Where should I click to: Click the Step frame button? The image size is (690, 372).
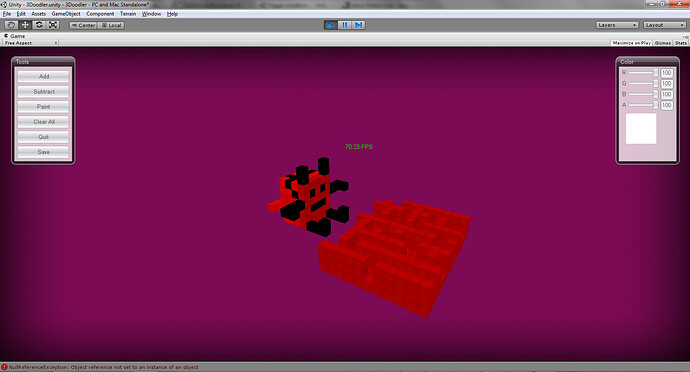tap(358, 25)
